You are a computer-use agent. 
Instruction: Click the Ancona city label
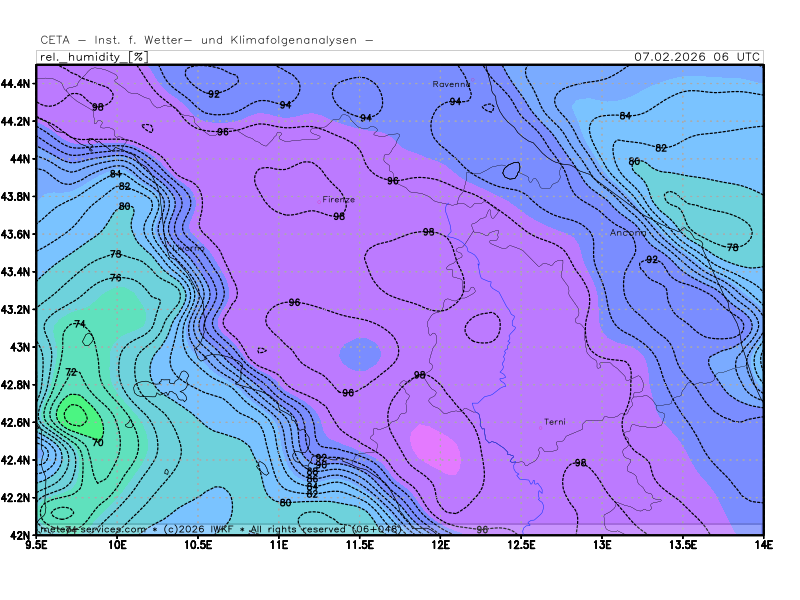tap(627, 232)
